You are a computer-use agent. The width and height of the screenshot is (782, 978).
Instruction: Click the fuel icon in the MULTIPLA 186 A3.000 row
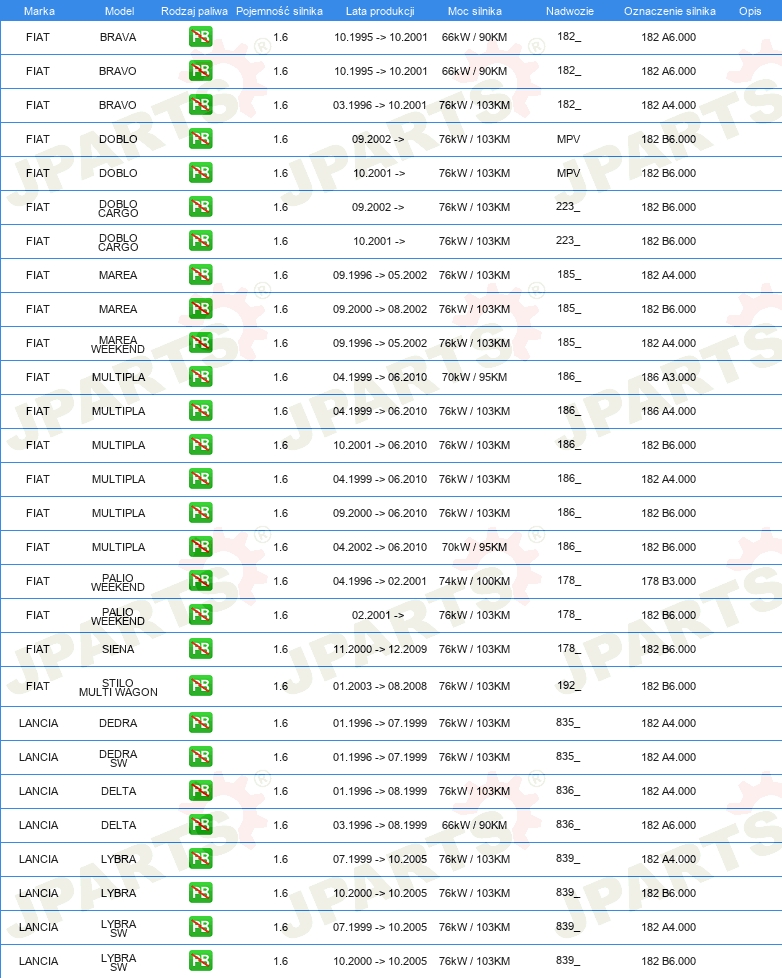pyautogui.click(x=201, y=377)
